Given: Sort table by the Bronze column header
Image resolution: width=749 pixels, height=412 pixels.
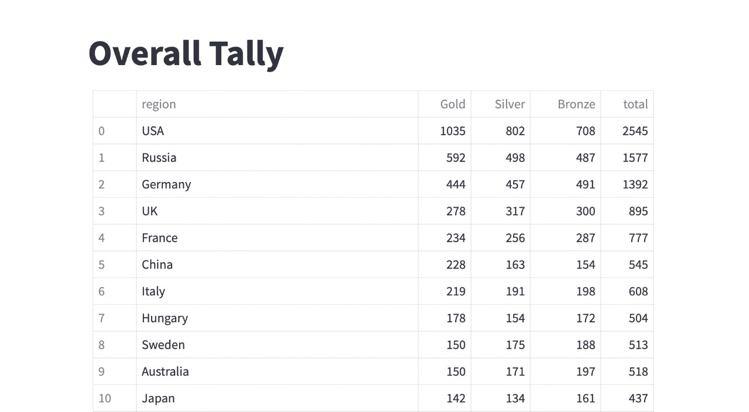Looking at the screenshot, I should (x=566, y=104).
